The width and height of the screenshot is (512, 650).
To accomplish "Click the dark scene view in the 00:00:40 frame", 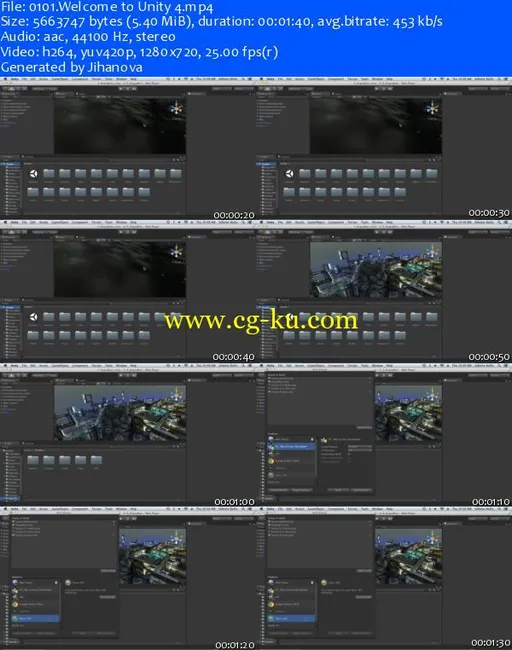I will tap(119, 269).
